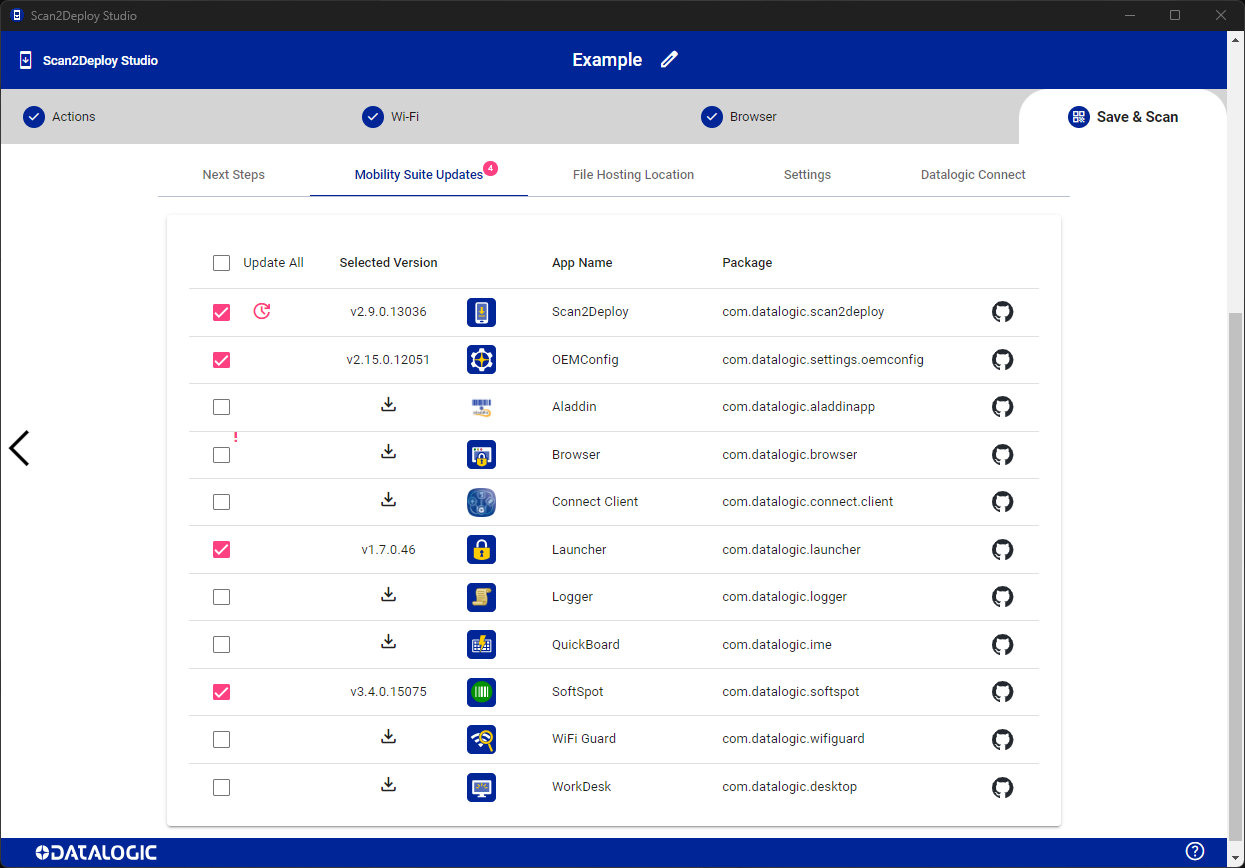Open GitHub link in Logger row

(x=1002, y=597)
